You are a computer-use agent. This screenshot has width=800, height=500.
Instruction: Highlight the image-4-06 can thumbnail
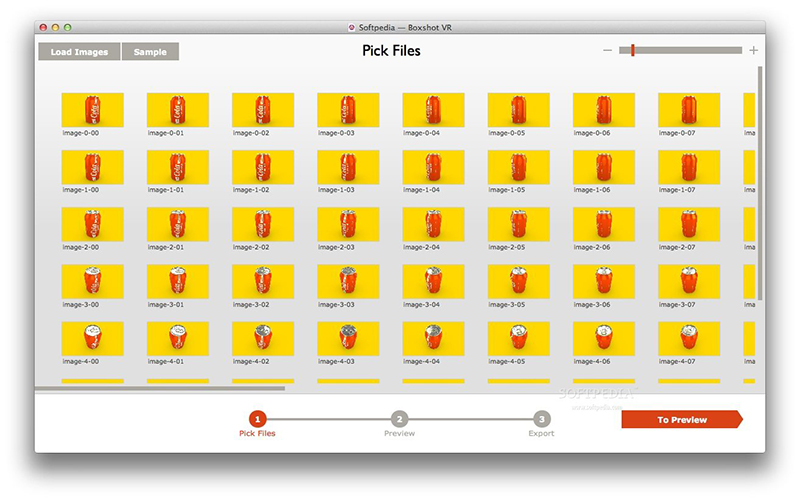pyautogui.click(x=604, y=338)
